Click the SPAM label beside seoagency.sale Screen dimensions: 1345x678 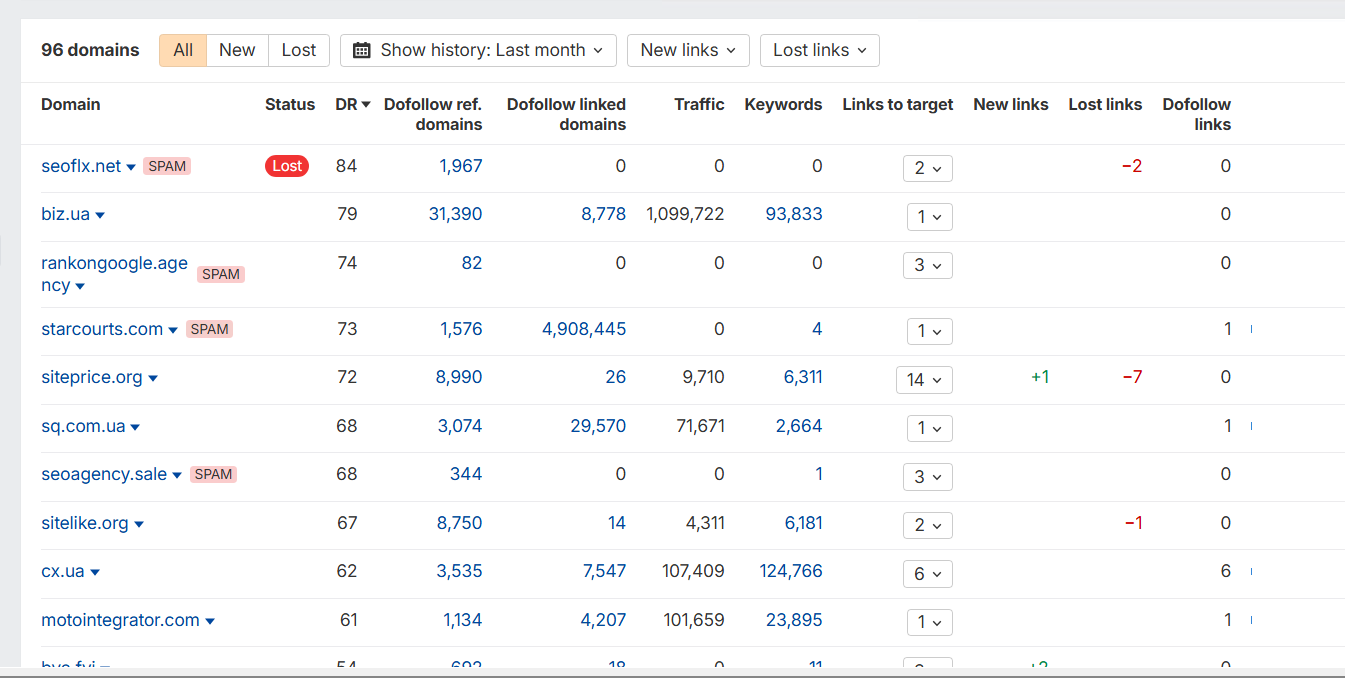click(x=213, y=474)
